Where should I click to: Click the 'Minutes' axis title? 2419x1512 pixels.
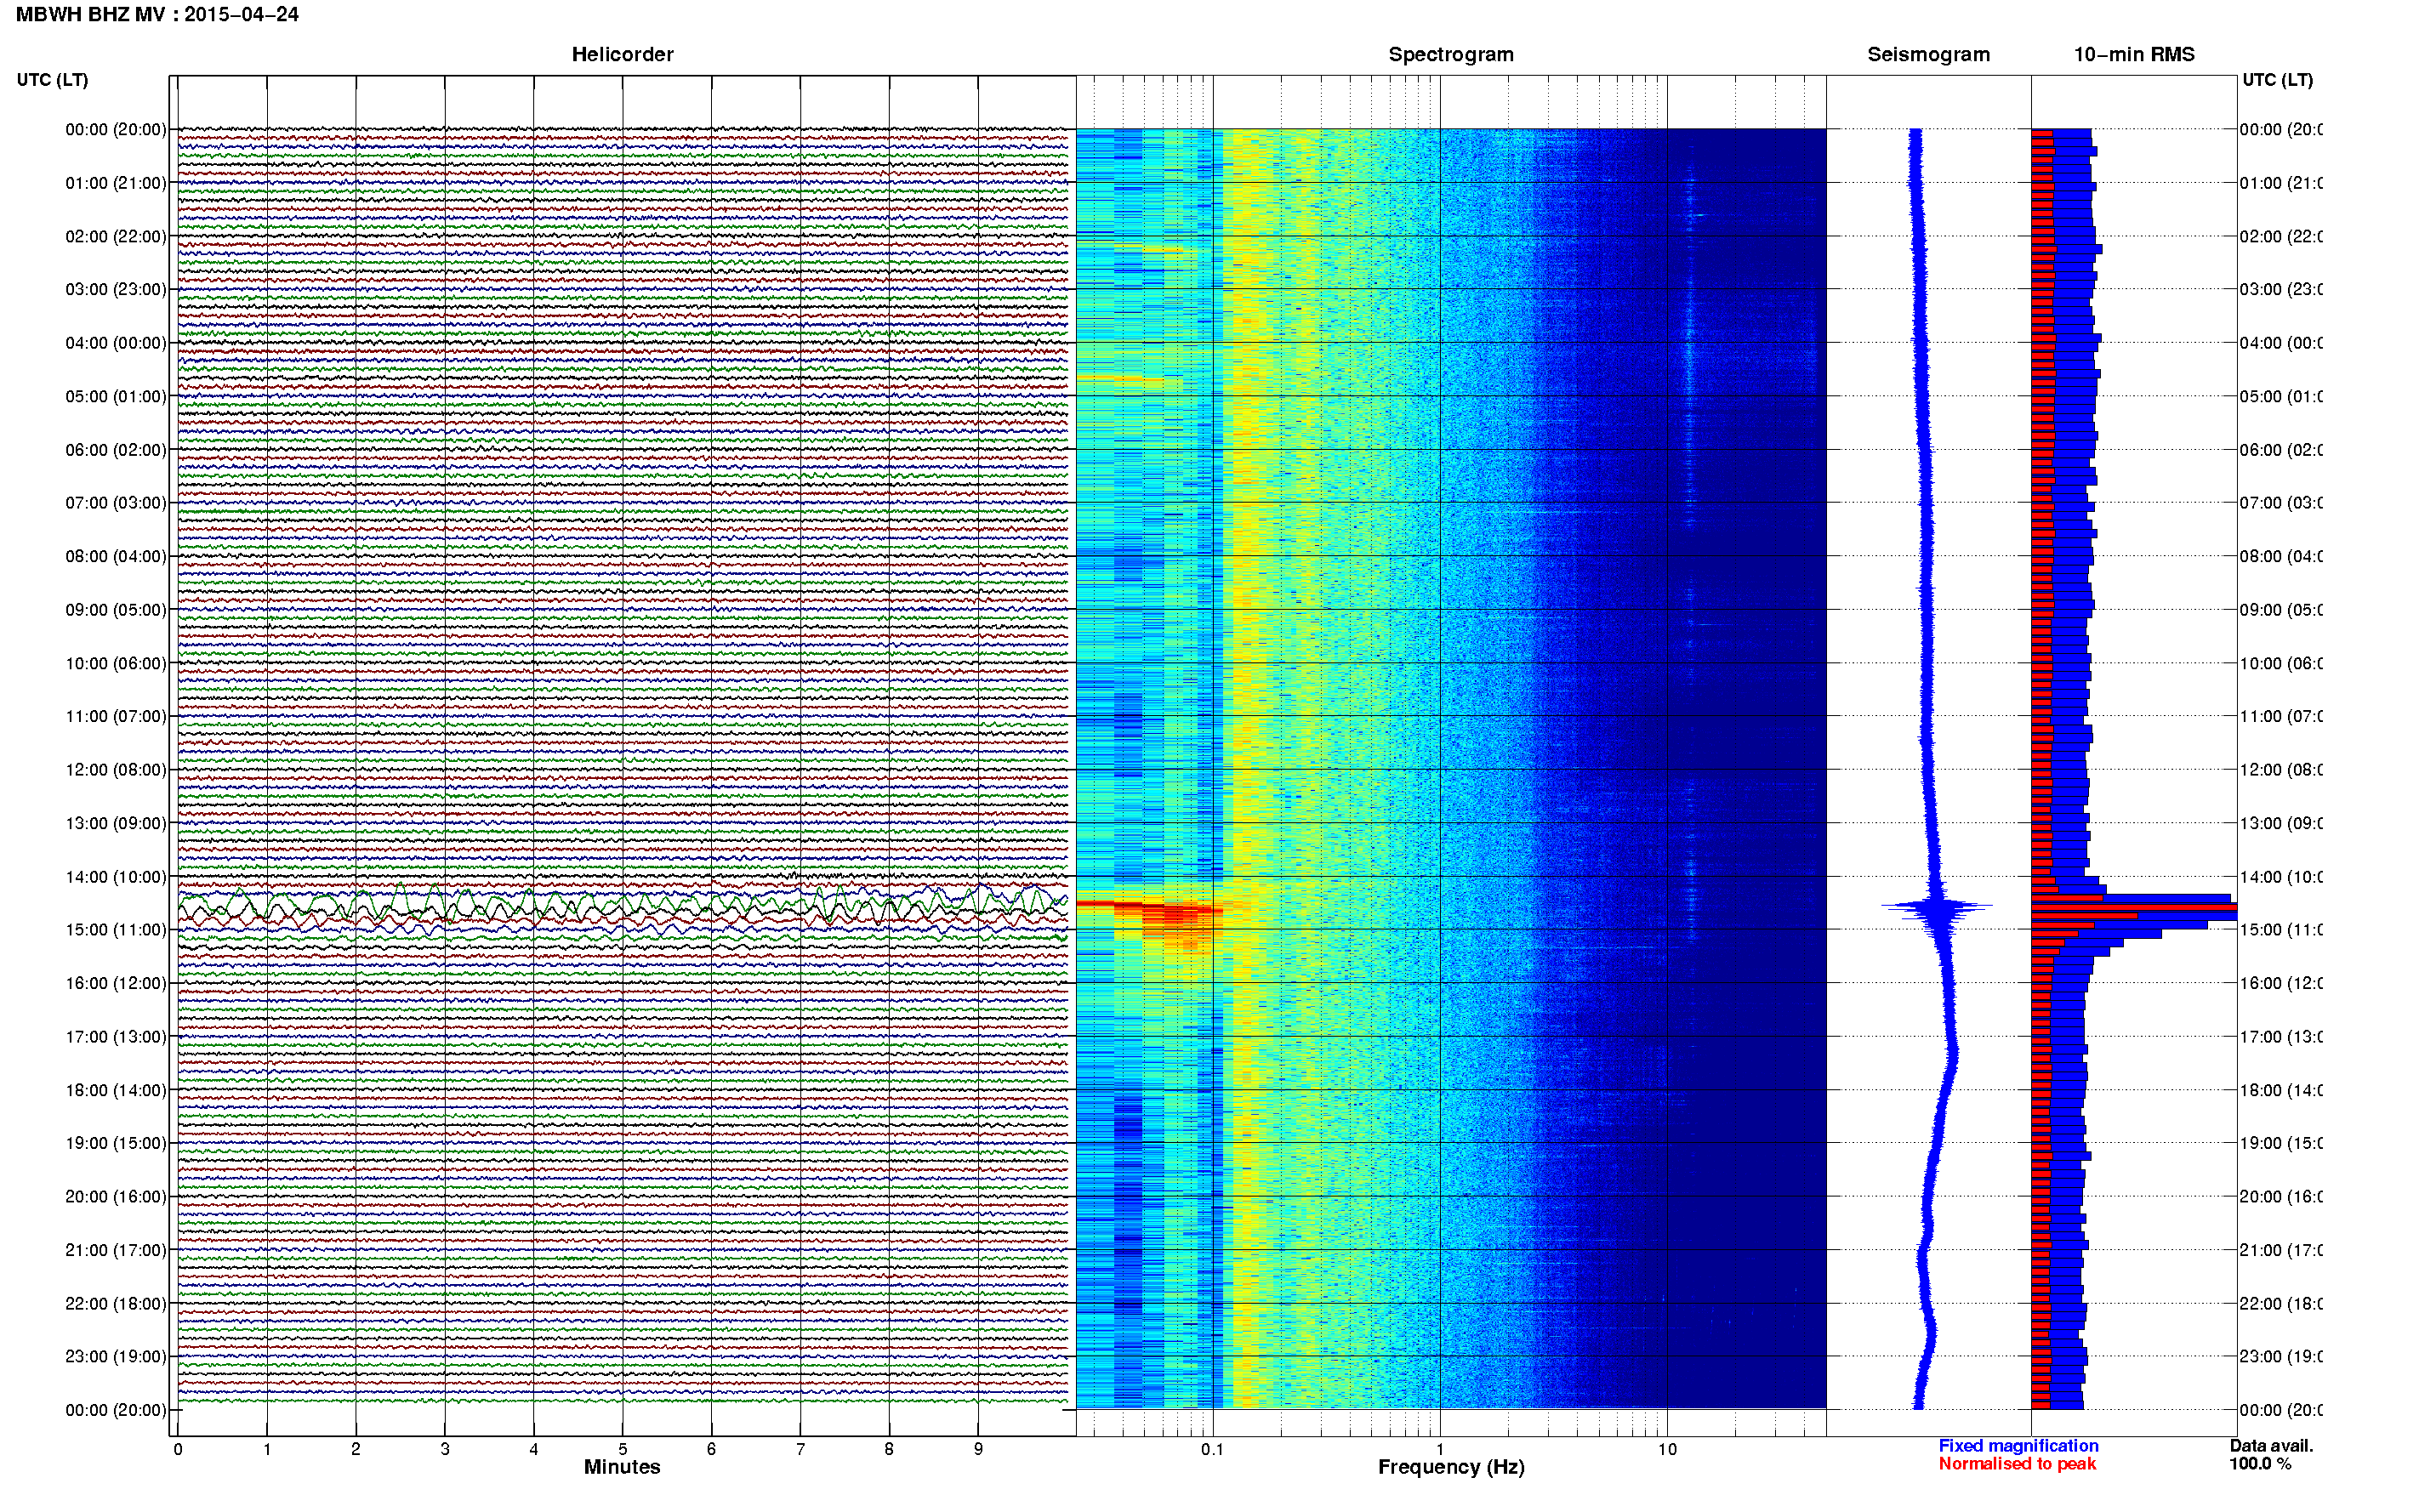pos(622,1467)
